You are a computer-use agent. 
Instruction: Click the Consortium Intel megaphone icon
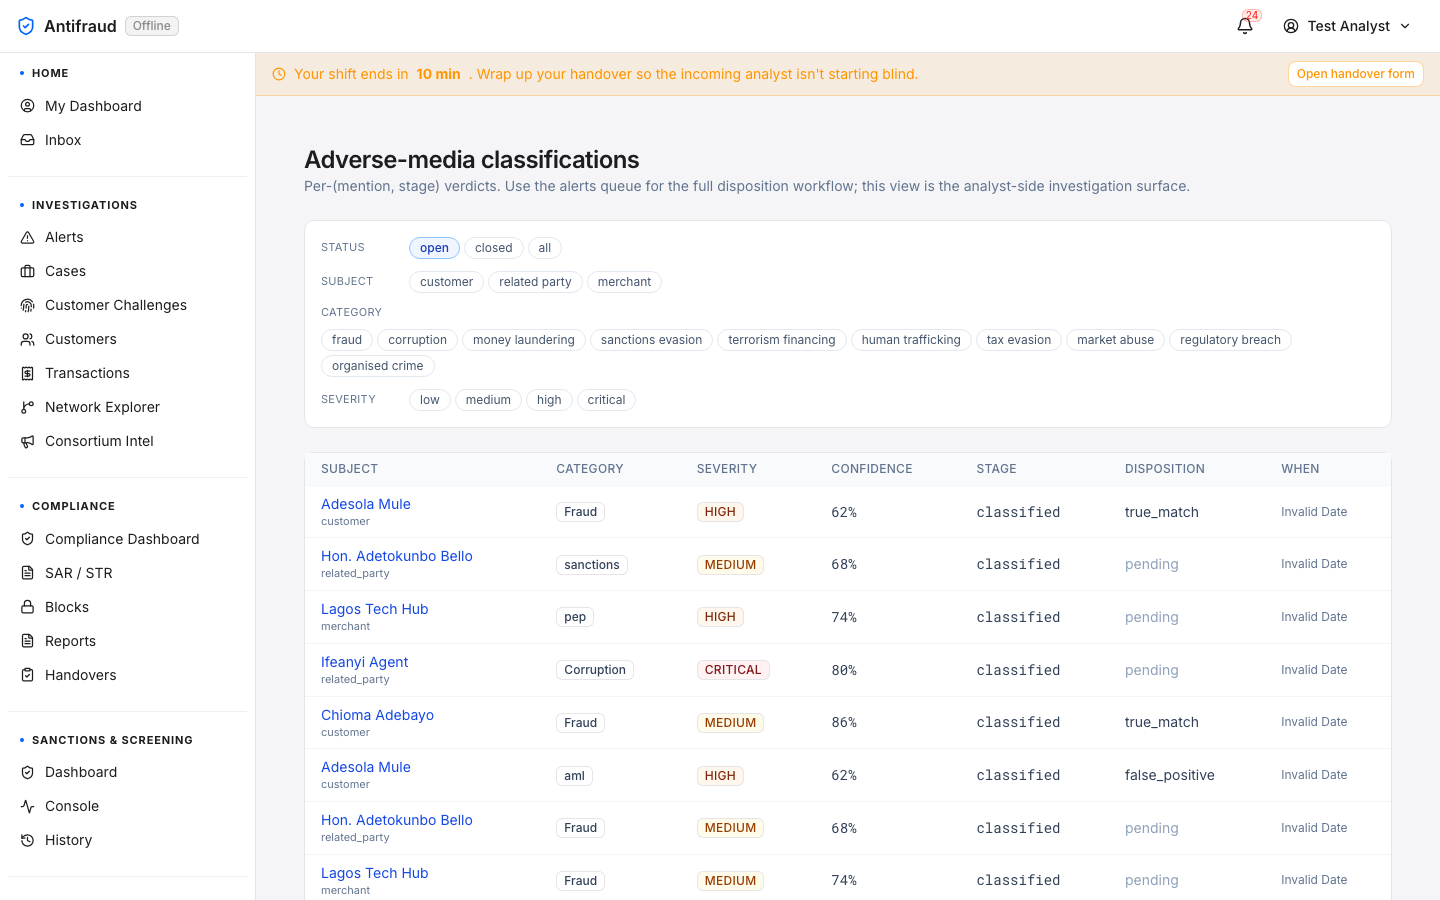click(28, 441)
